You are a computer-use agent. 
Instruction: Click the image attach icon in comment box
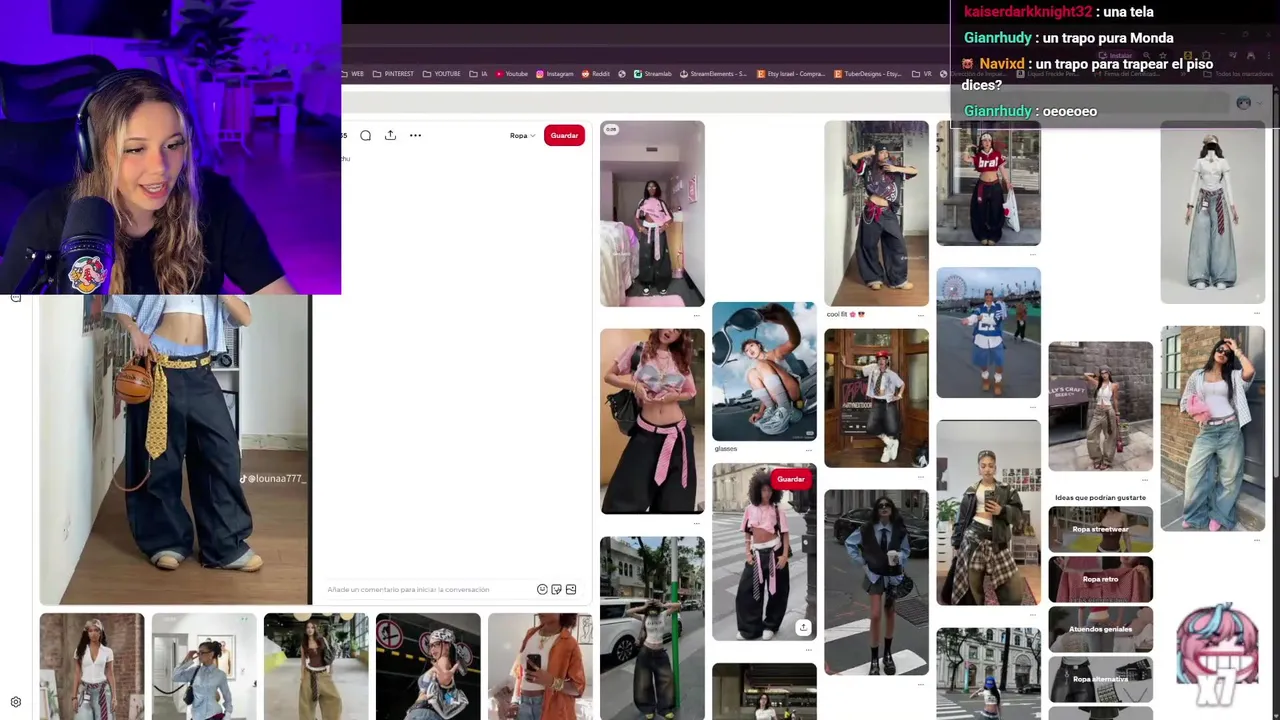coord(571,590)
